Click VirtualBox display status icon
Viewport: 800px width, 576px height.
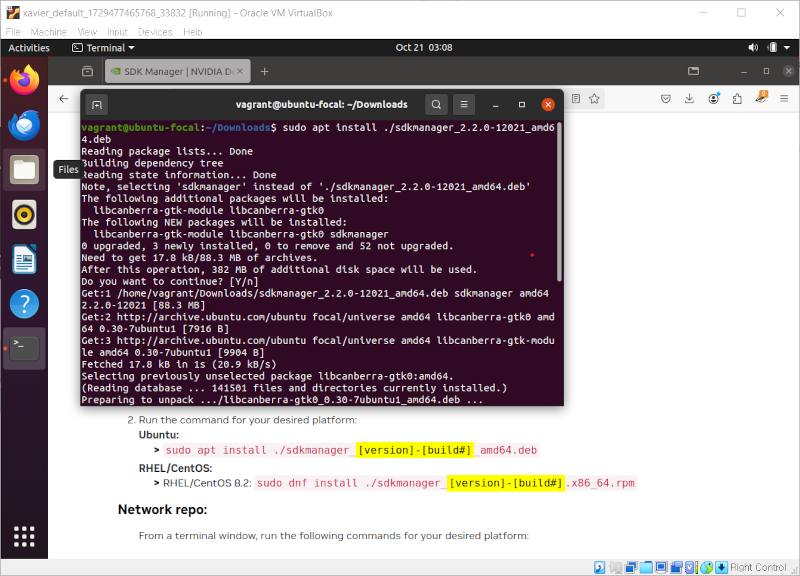pos(661,567)
